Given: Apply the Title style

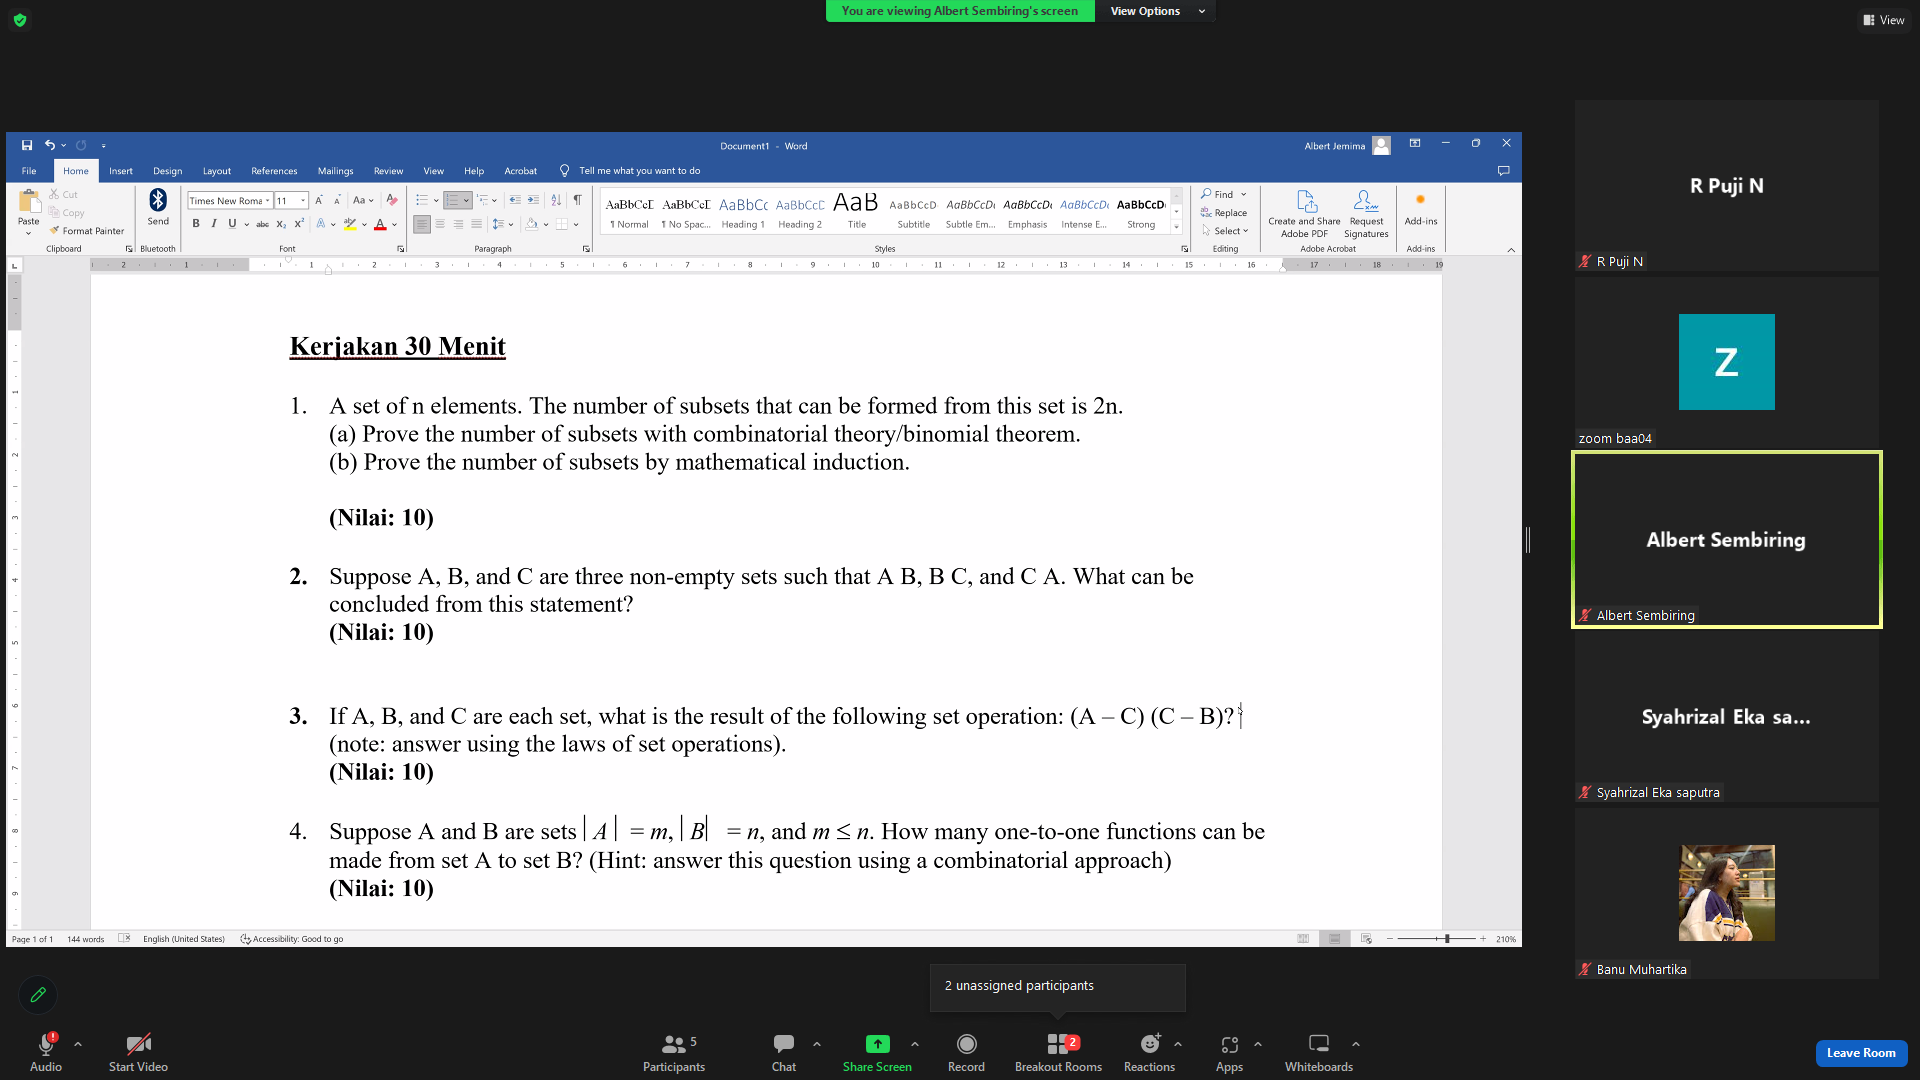Looking at the screenshot, I should pyautogui.click(x=856, y=212).
